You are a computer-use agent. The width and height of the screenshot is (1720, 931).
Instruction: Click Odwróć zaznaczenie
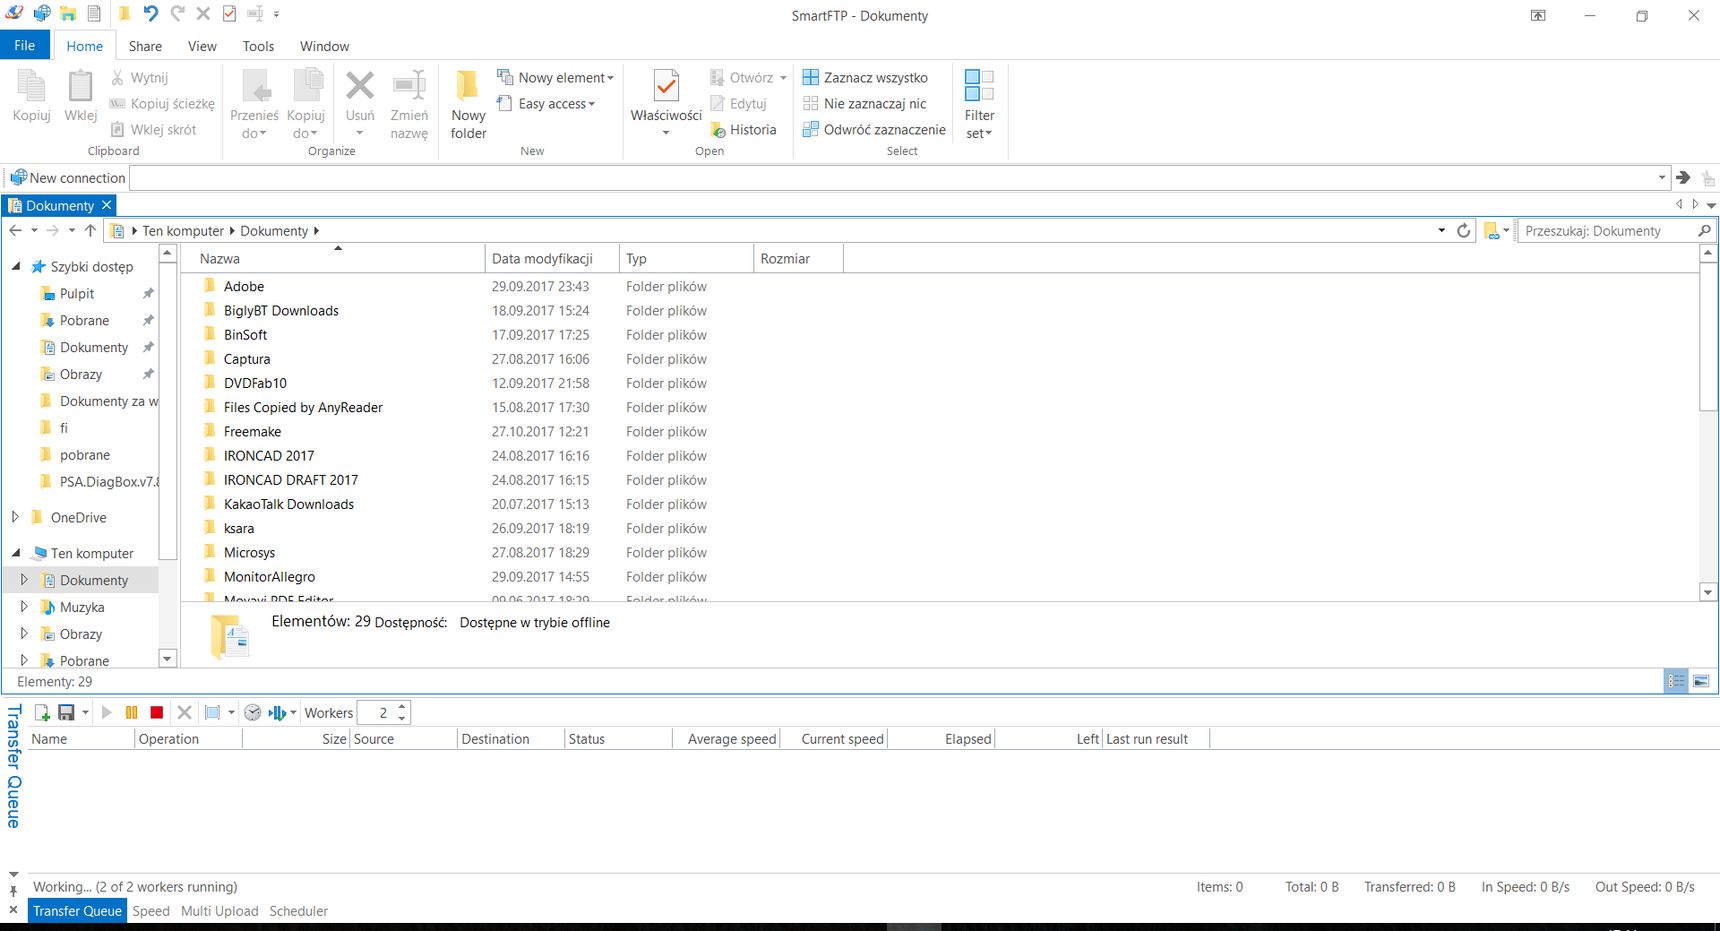[874, 130]
